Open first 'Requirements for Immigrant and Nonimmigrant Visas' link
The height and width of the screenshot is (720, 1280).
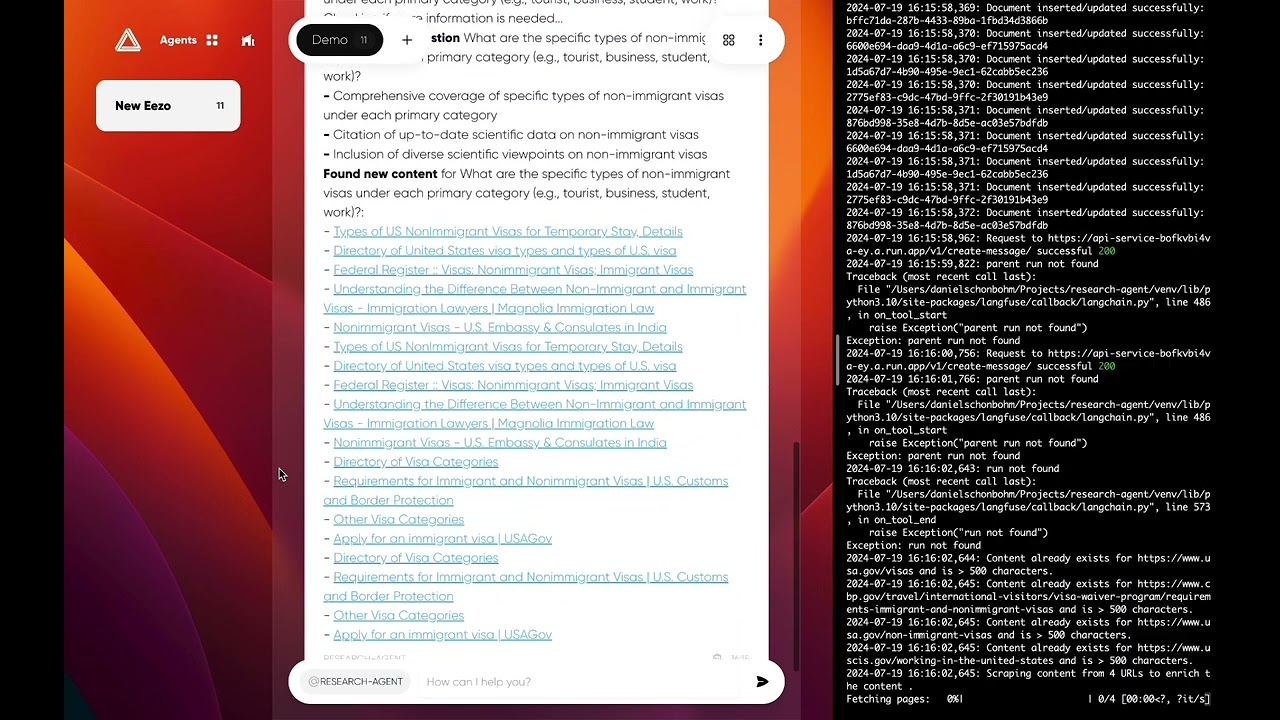(526, 491)
